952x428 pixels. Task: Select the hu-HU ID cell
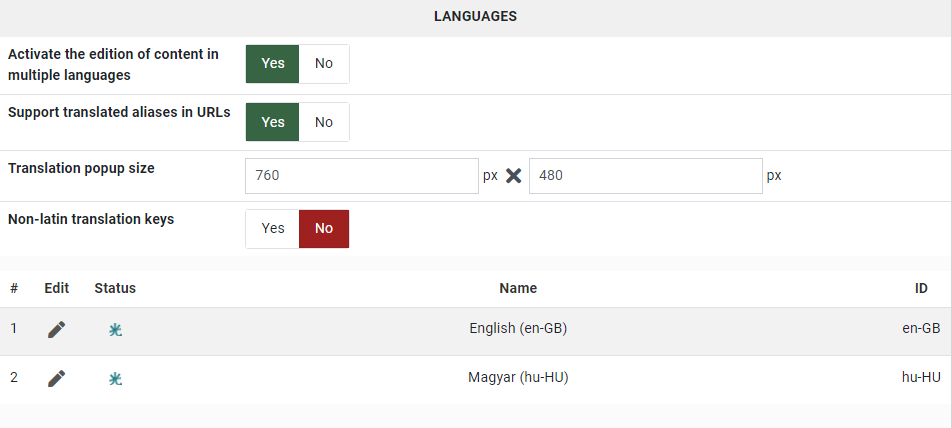920,378
